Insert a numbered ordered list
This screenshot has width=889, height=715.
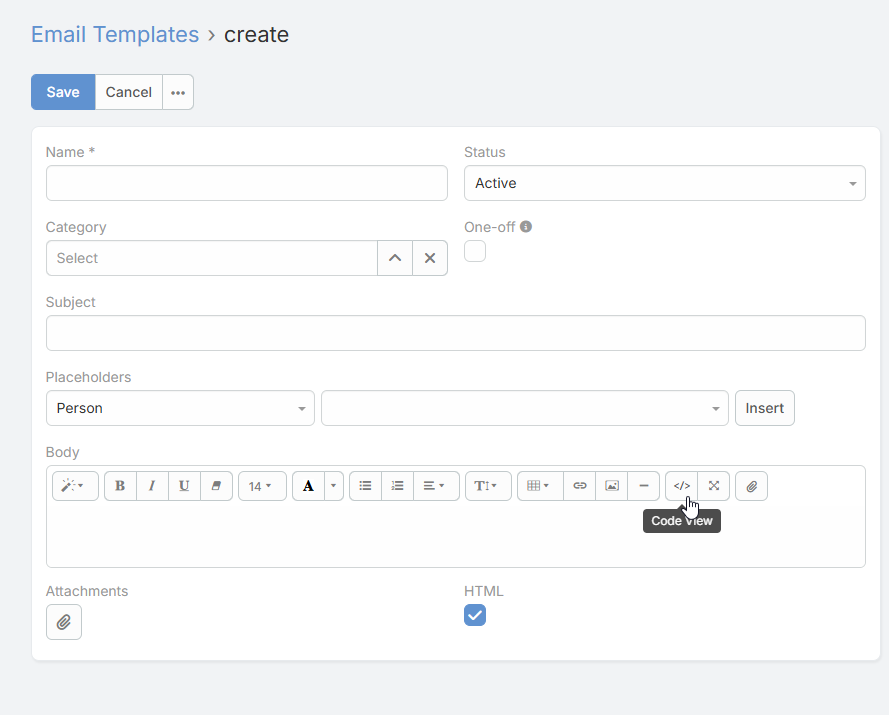(x=397, y=486)
